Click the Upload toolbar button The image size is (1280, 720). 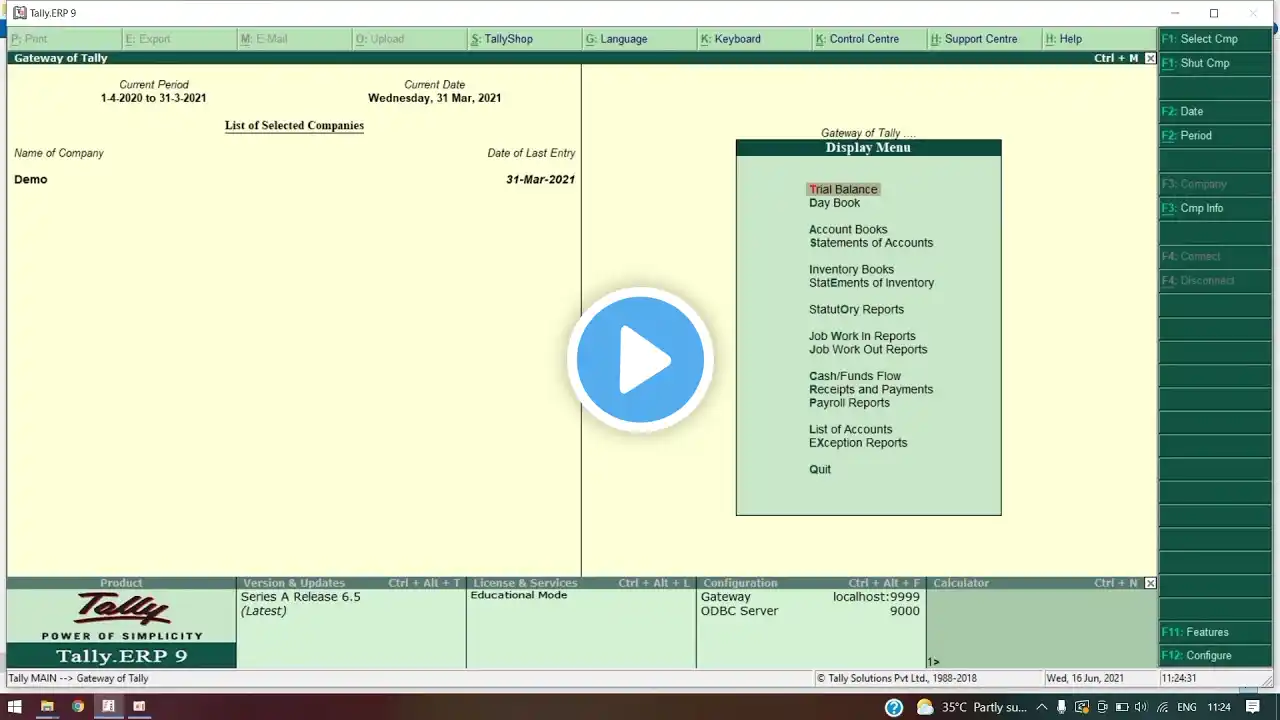coord(409,39)
